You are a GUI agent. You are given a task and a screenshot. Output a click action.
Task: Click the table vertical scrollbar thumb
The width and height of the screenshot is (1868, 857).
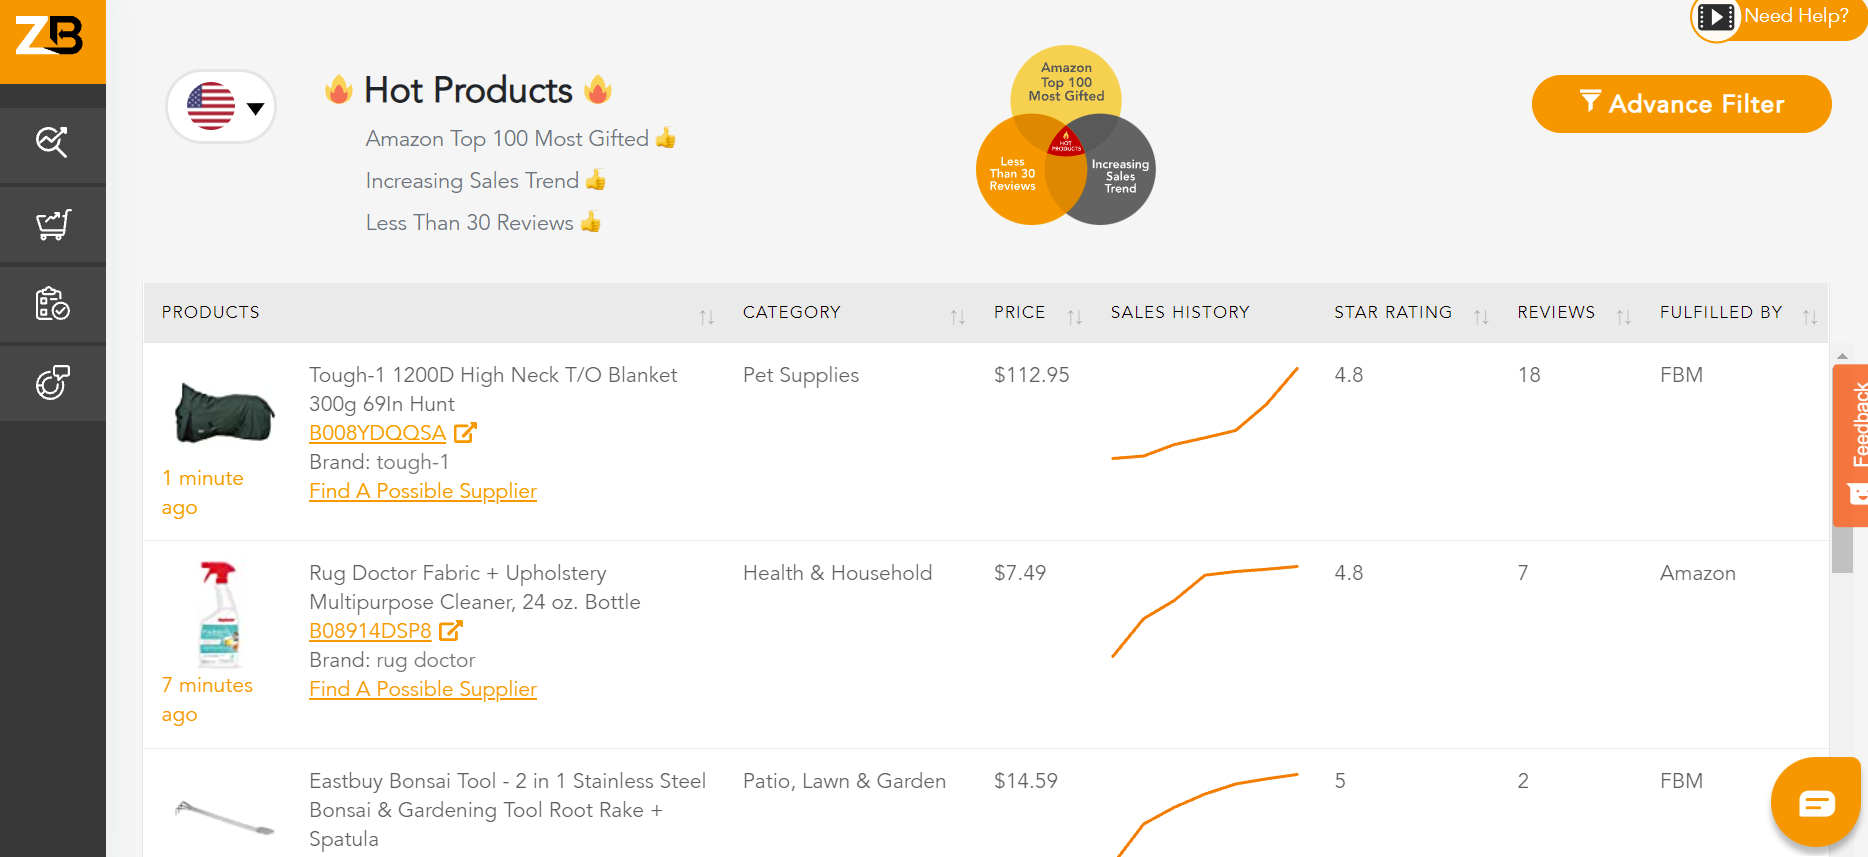pyautogui.click(x=1842, y=550)
